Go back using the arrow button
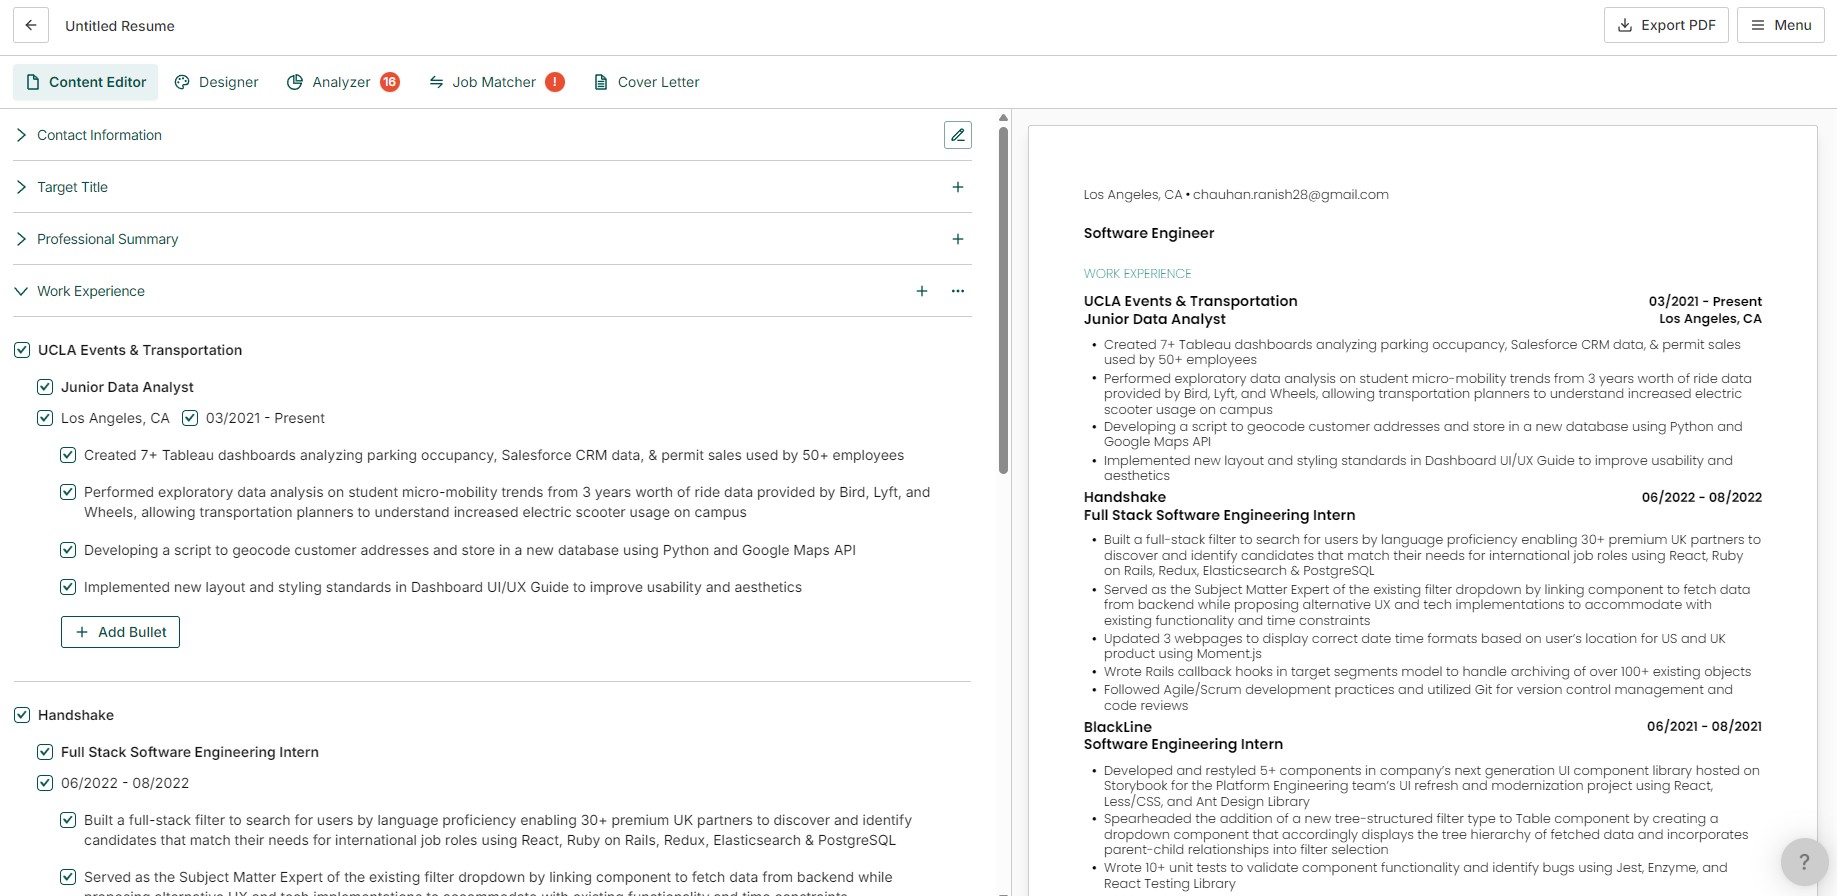 click(31, 25)
